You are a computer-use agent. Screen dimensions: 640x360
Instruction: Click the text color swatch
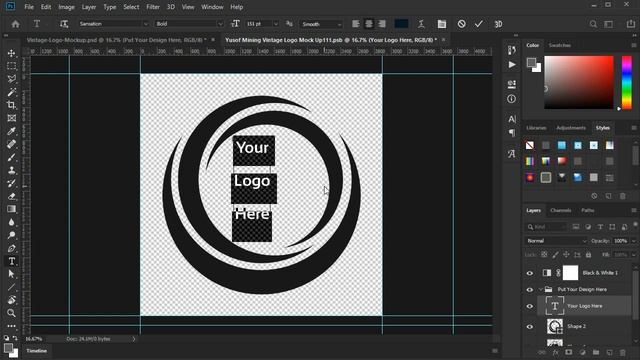[x=402, y=24]
